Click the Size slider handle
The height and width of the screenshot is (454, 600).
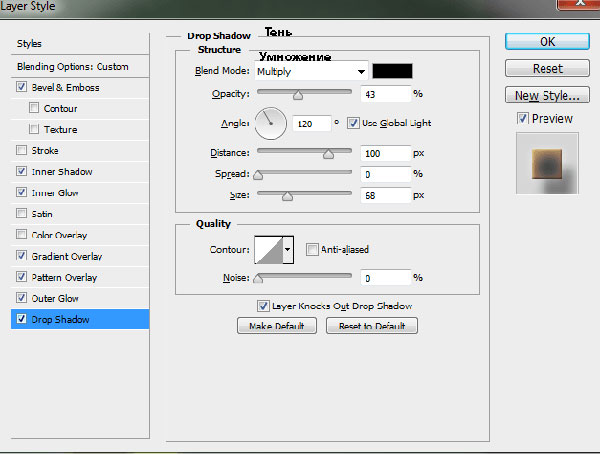point(287,196)
